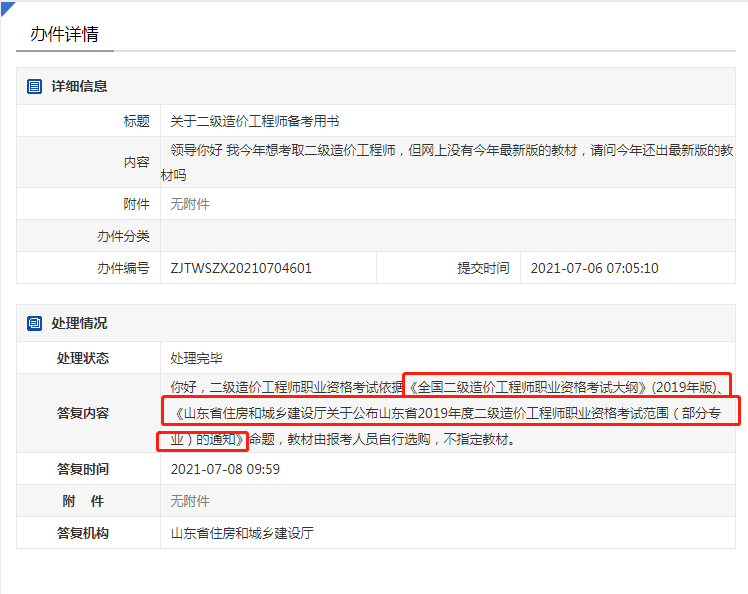This screenshot has width=748, height=594.
Task: Click the 提交时间 label cell
Action: click(x=483, y=268)
